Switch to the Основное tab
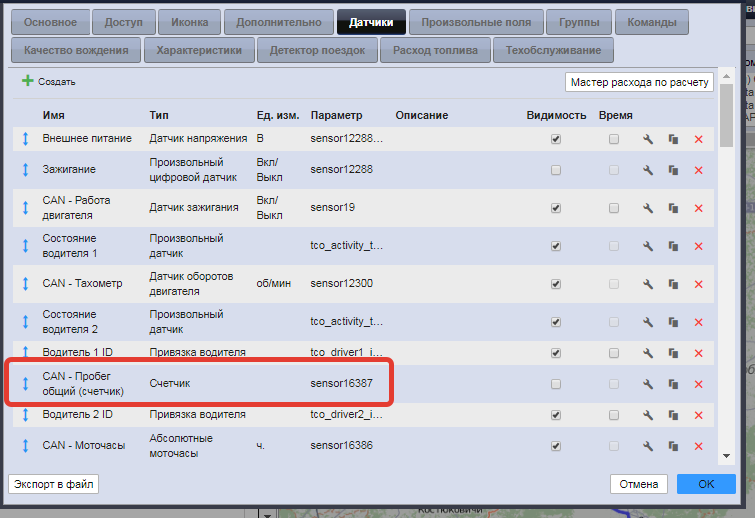The image size is (755, 518). point(50,21)
